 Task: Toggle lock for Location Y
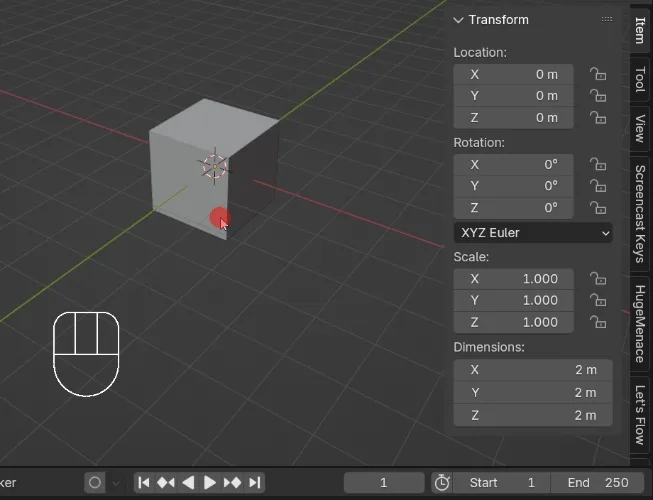[598, 96]
